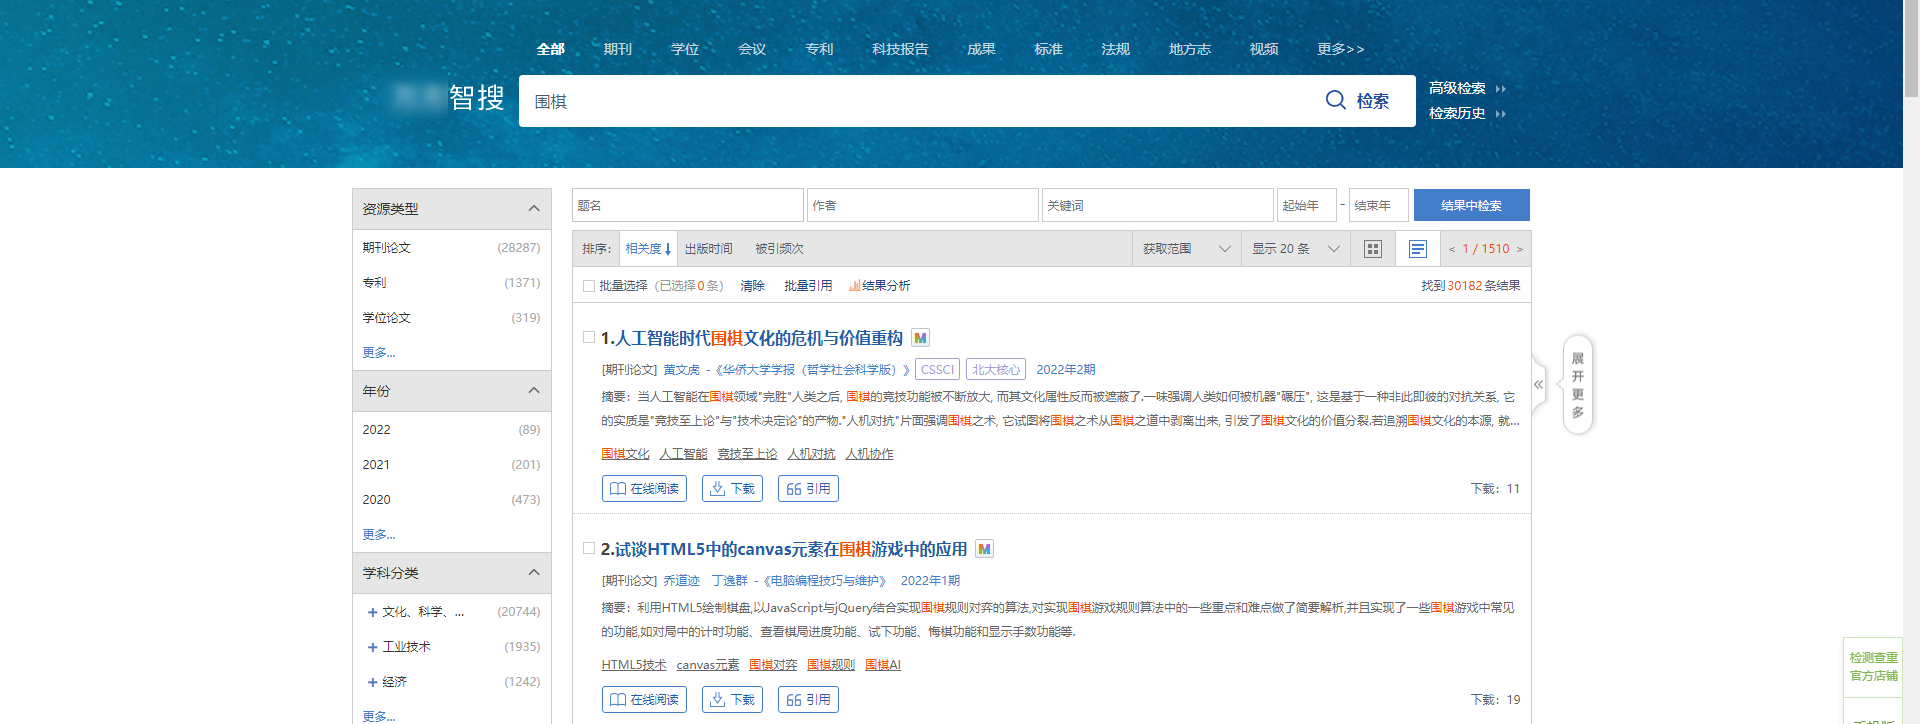Select the 学位 search tab
The image size is (1920, 724).
(x=685, y=49)
